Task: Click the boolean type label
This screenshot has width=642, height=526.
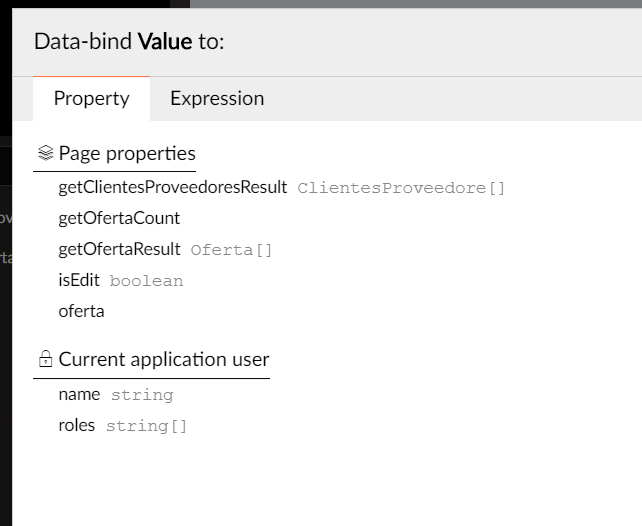Action: 146,281
